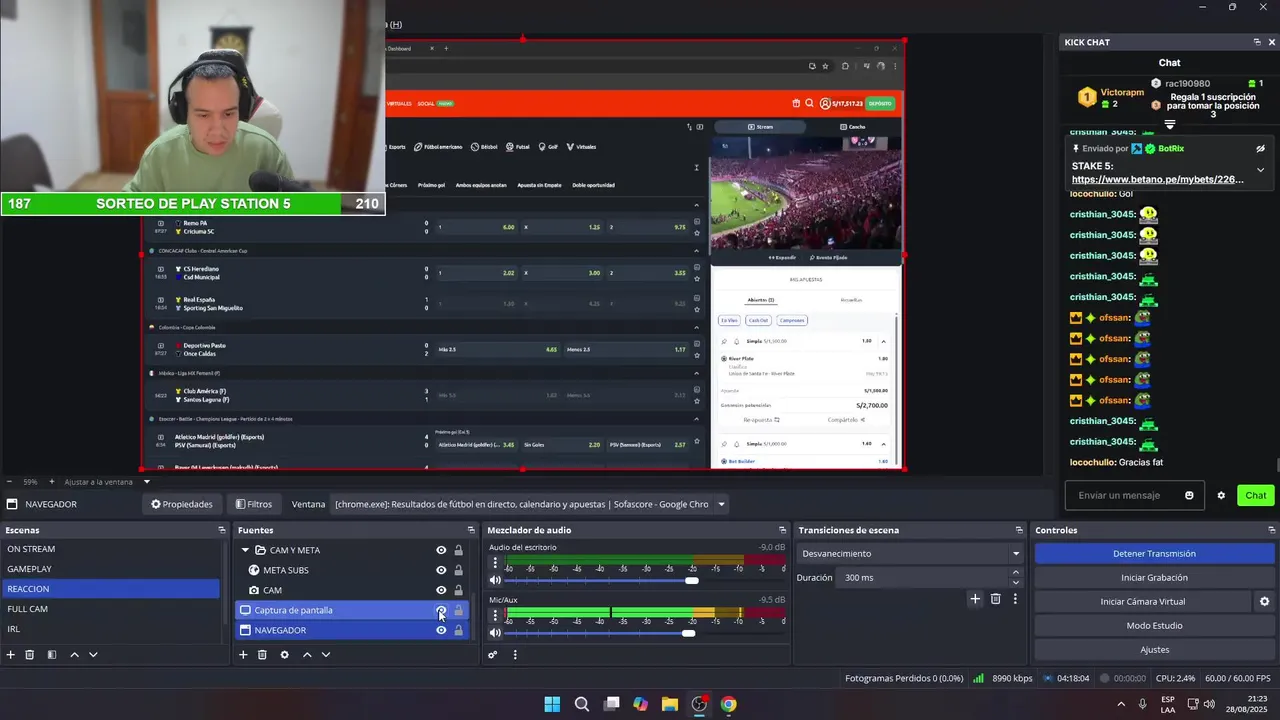Hide the CAM source
Viewport: 1280px width, 720px height.
point(441,590)
